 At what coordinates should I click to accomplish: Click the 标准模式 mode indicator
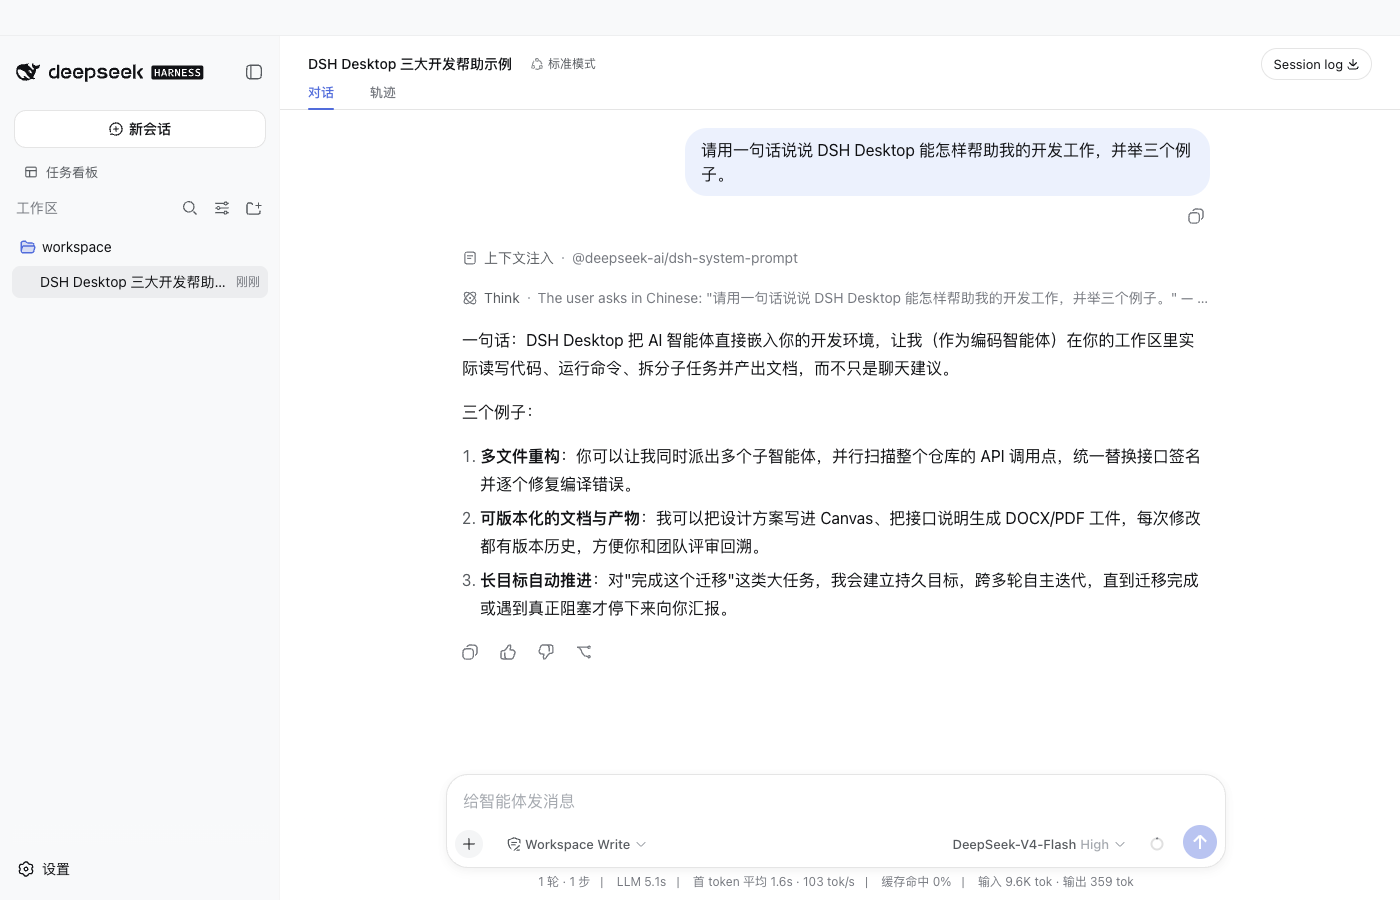[x=563, y=64]
